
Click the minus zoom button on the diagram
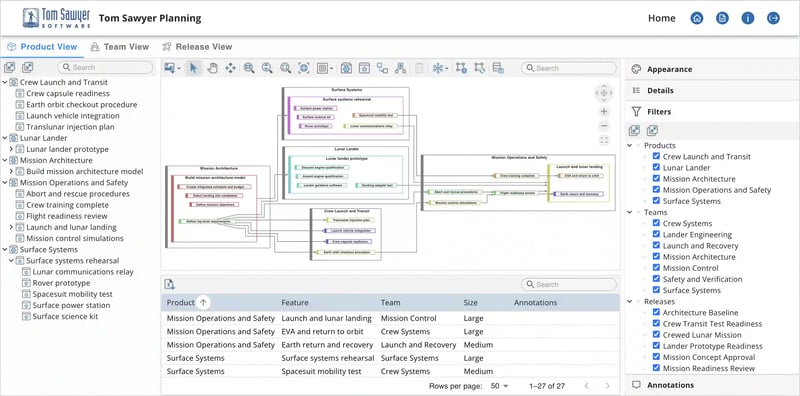pos(604,126)
